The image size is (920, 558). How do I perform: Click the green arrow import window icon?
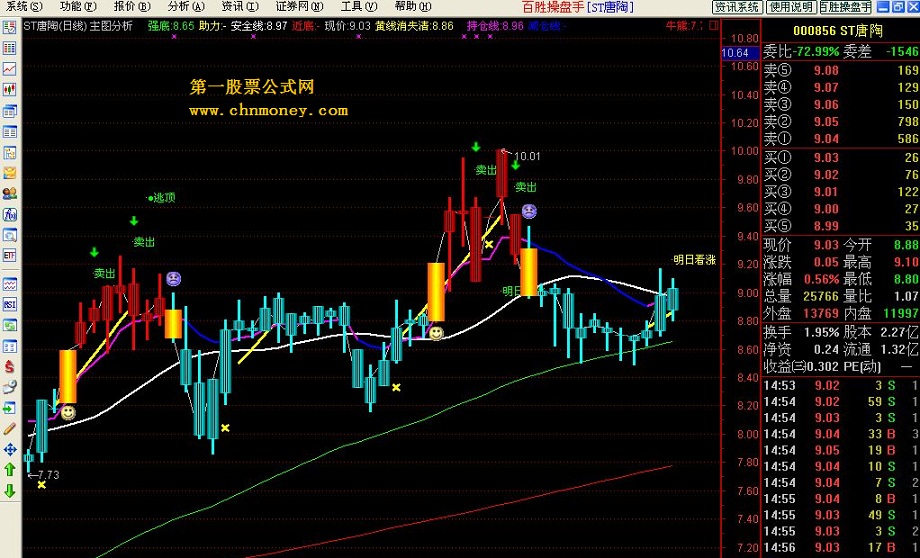[9, 408]
